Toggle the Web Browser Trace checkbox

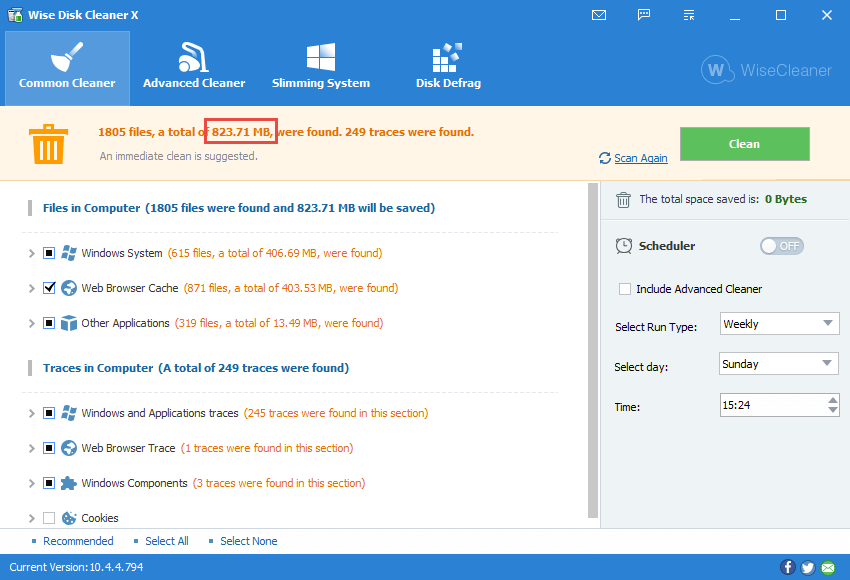pos(49,448)
